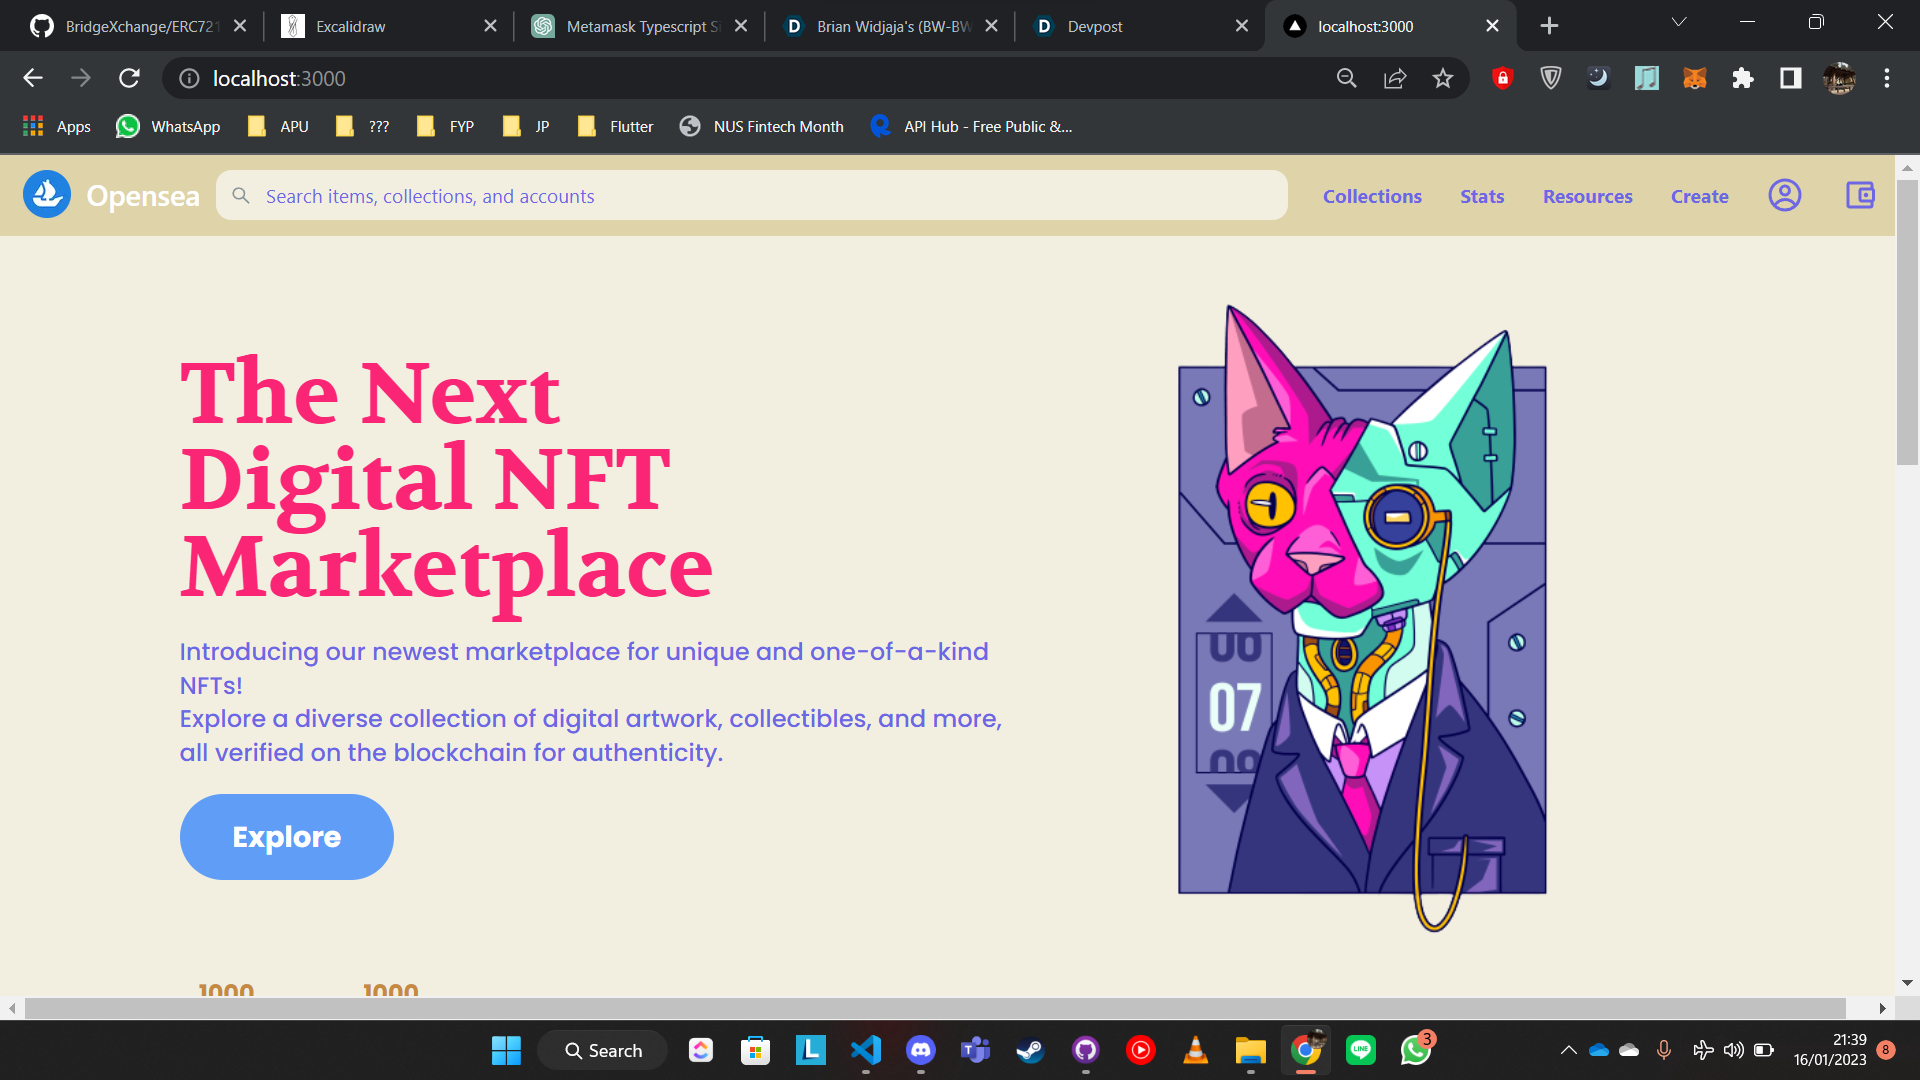Click the Create nav link
Image resolution: width=1920 pixels, height=1080 pixels.
pos(1699,196)
